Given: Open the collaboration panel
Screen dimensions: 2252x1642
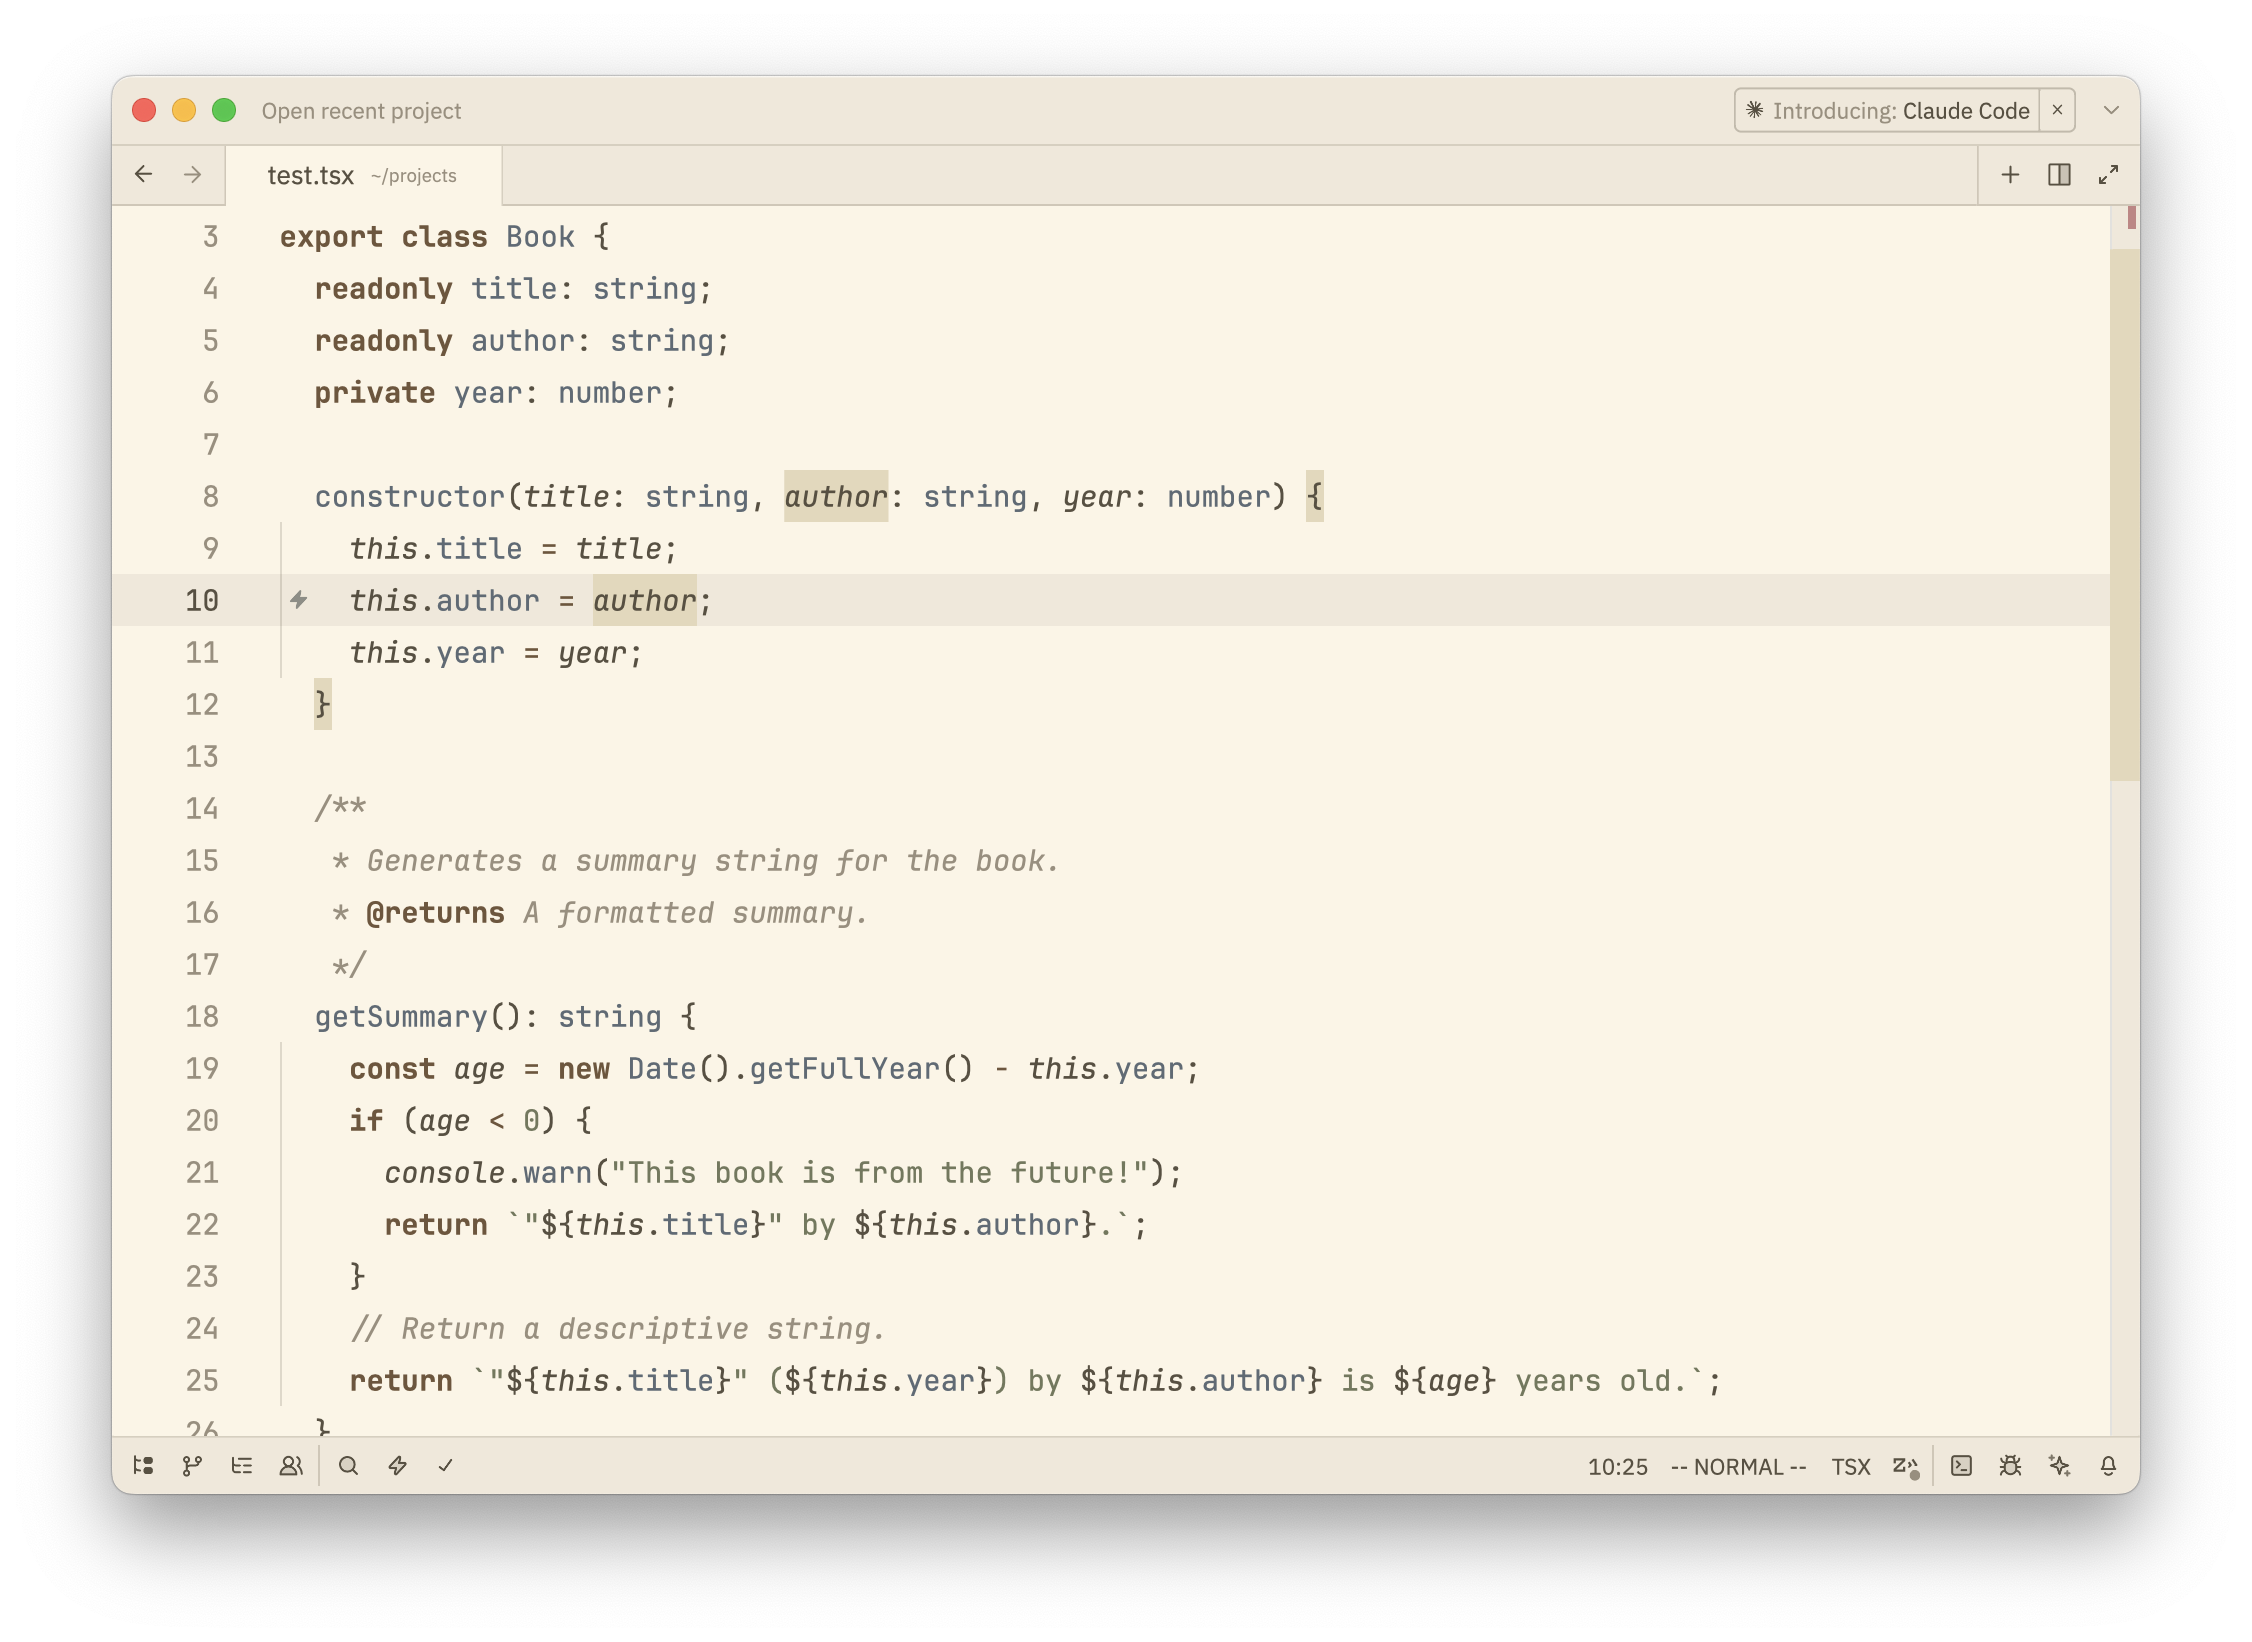Looking at the screenshot, I should pos(290,1465).
